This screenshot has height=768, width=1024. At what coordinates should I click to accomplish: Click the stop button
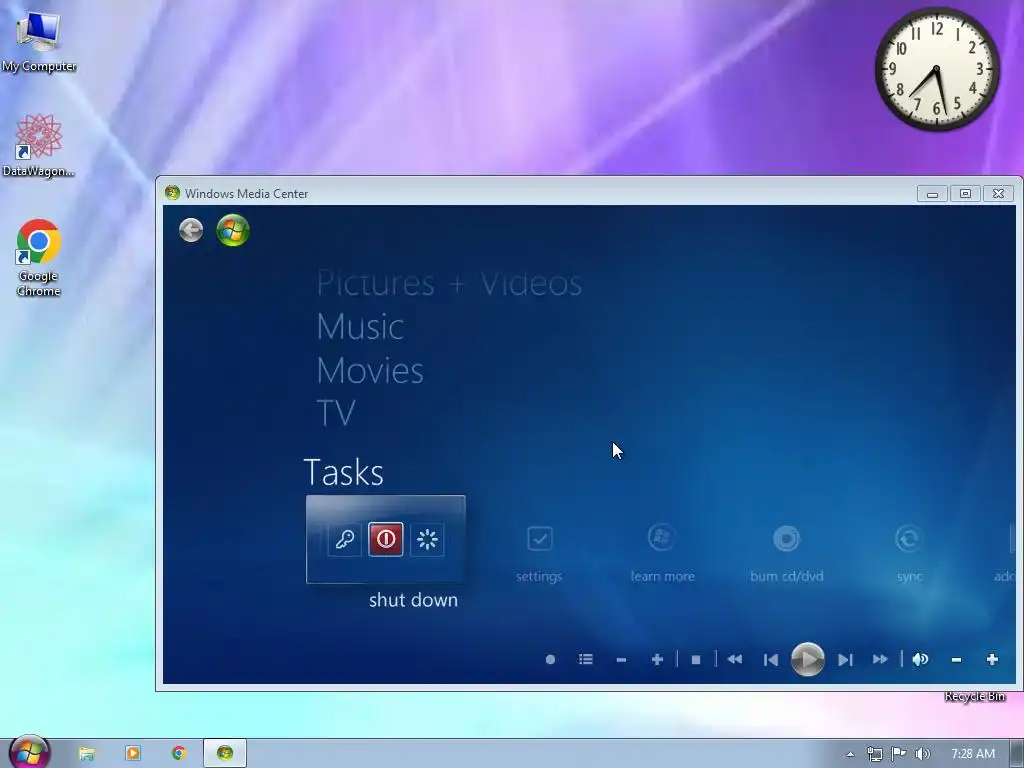click(x=696, y=660)
